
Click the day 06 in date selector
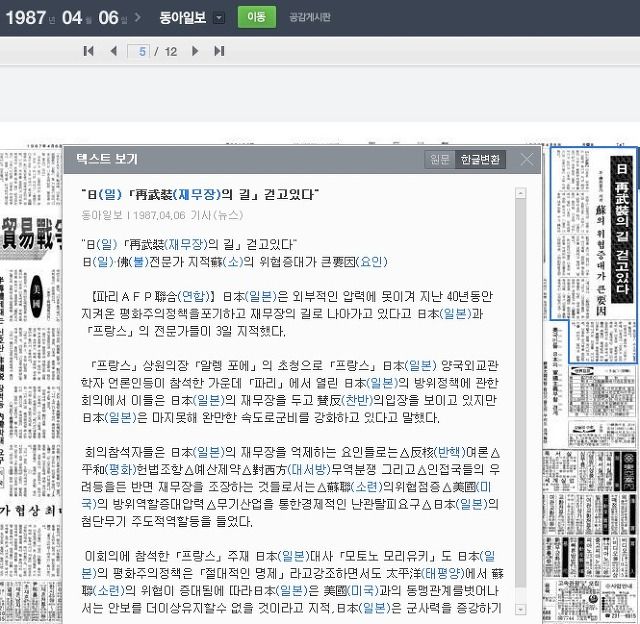coord(109,18)
